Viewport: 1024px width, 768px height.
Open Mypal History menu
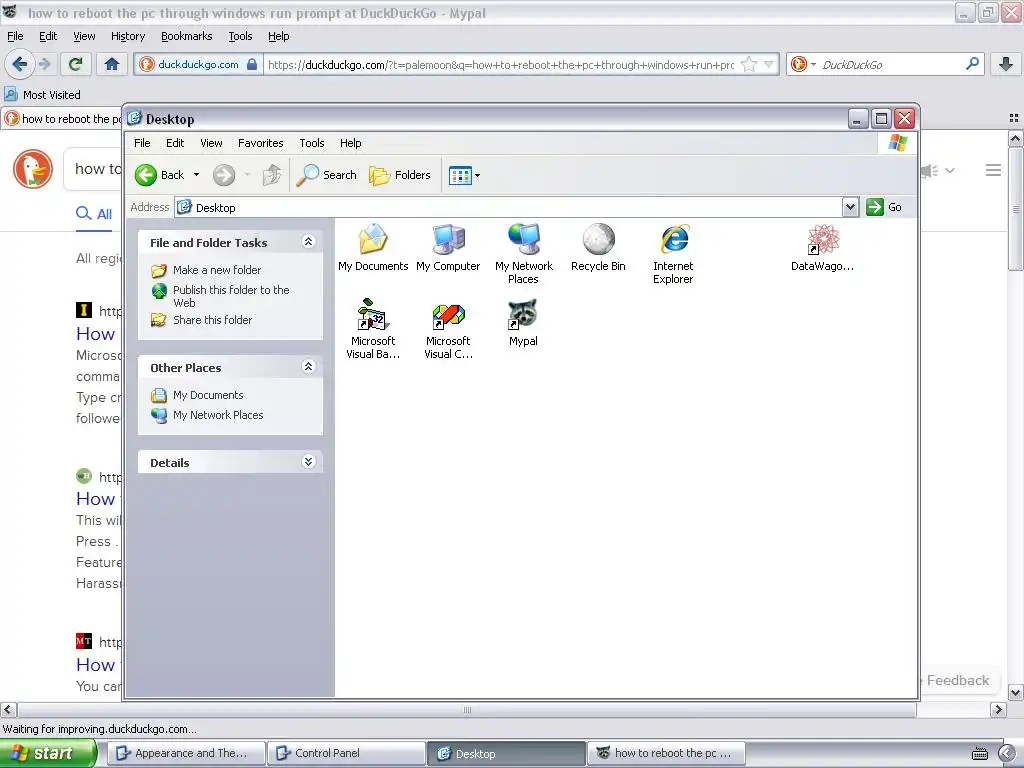(127, 36)
